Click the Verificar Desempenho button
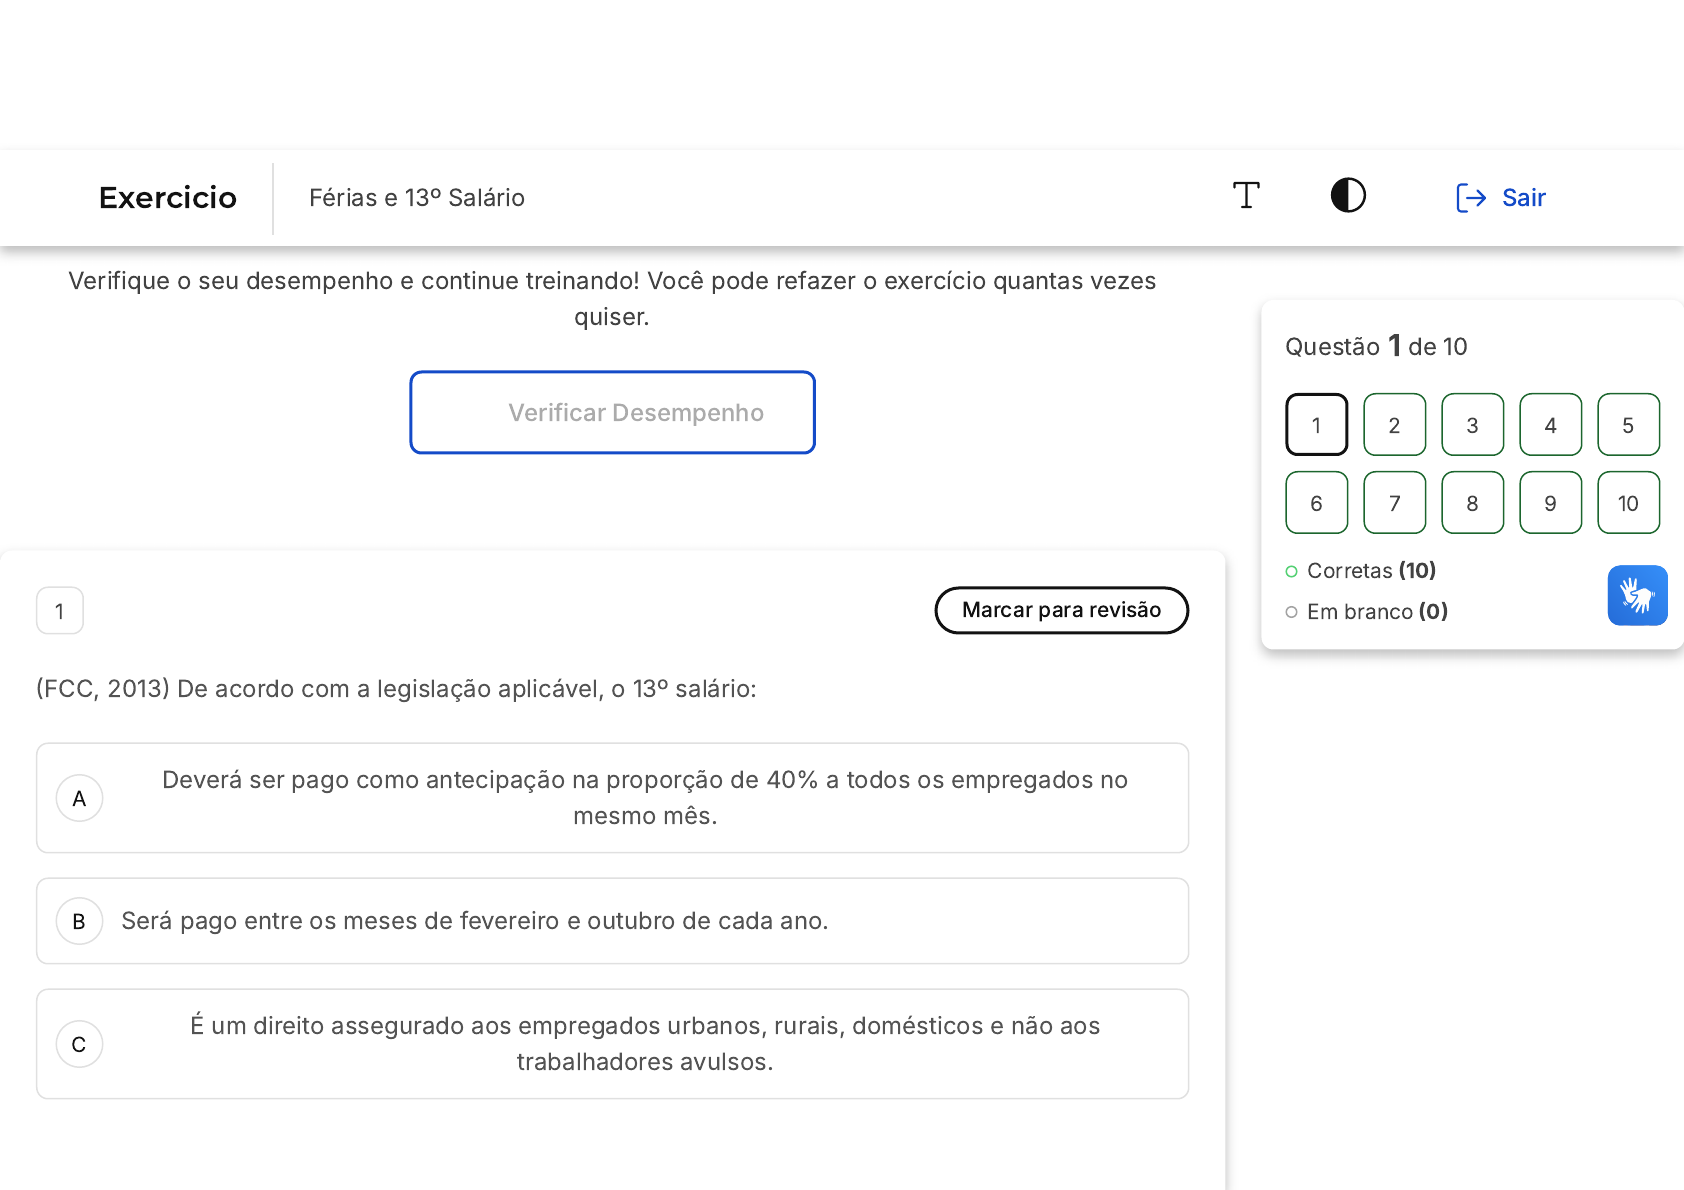Screen dimensions: 1684x1190 [x=612, y=413]
